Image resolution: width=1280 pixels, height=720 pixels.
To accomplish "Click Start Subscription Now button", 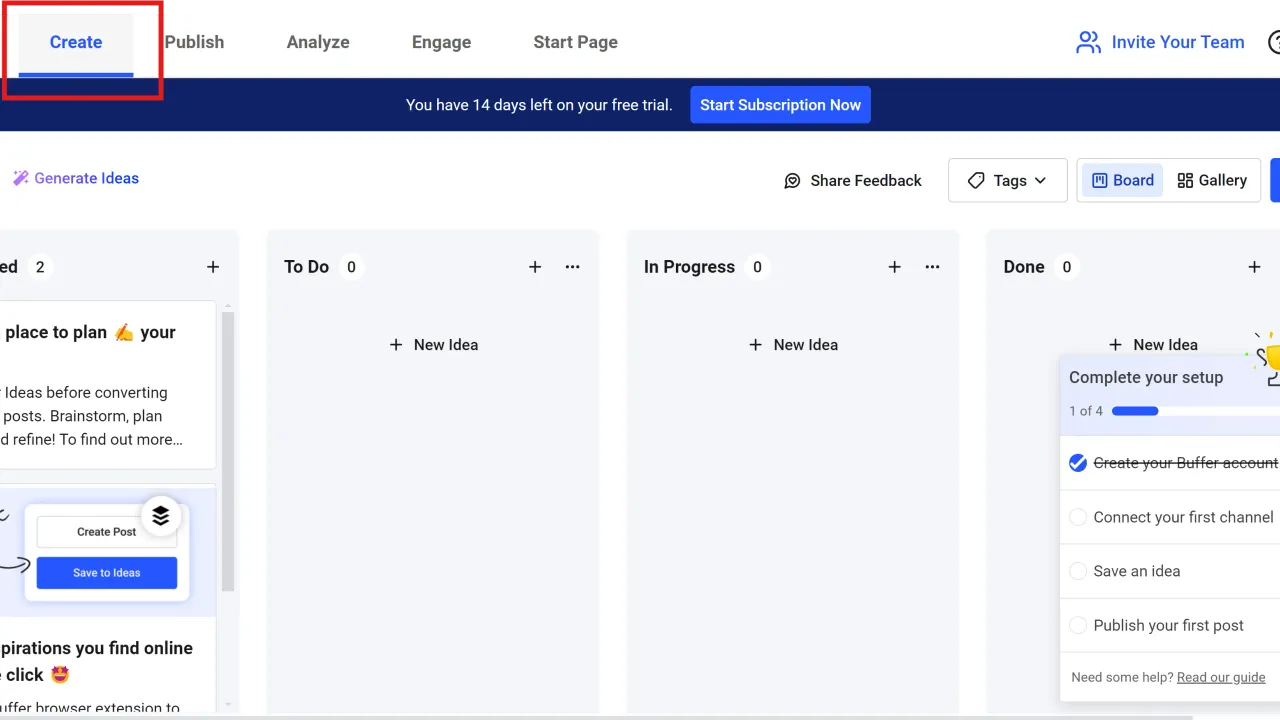I will [780, 105].
